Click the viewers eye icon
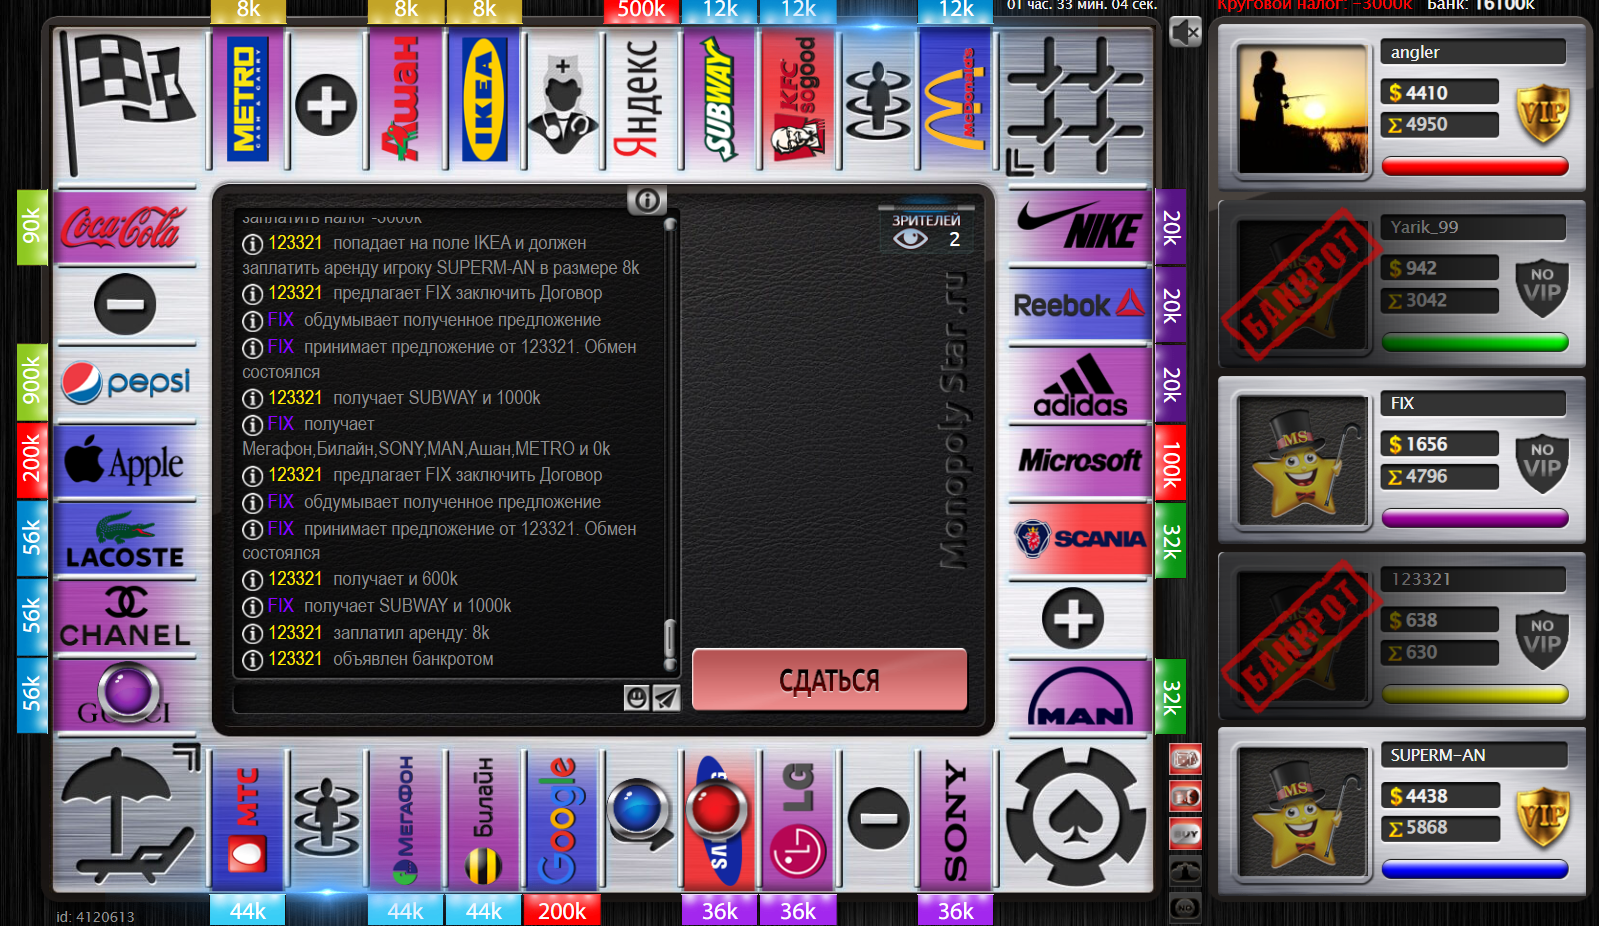 coord(910,239)
